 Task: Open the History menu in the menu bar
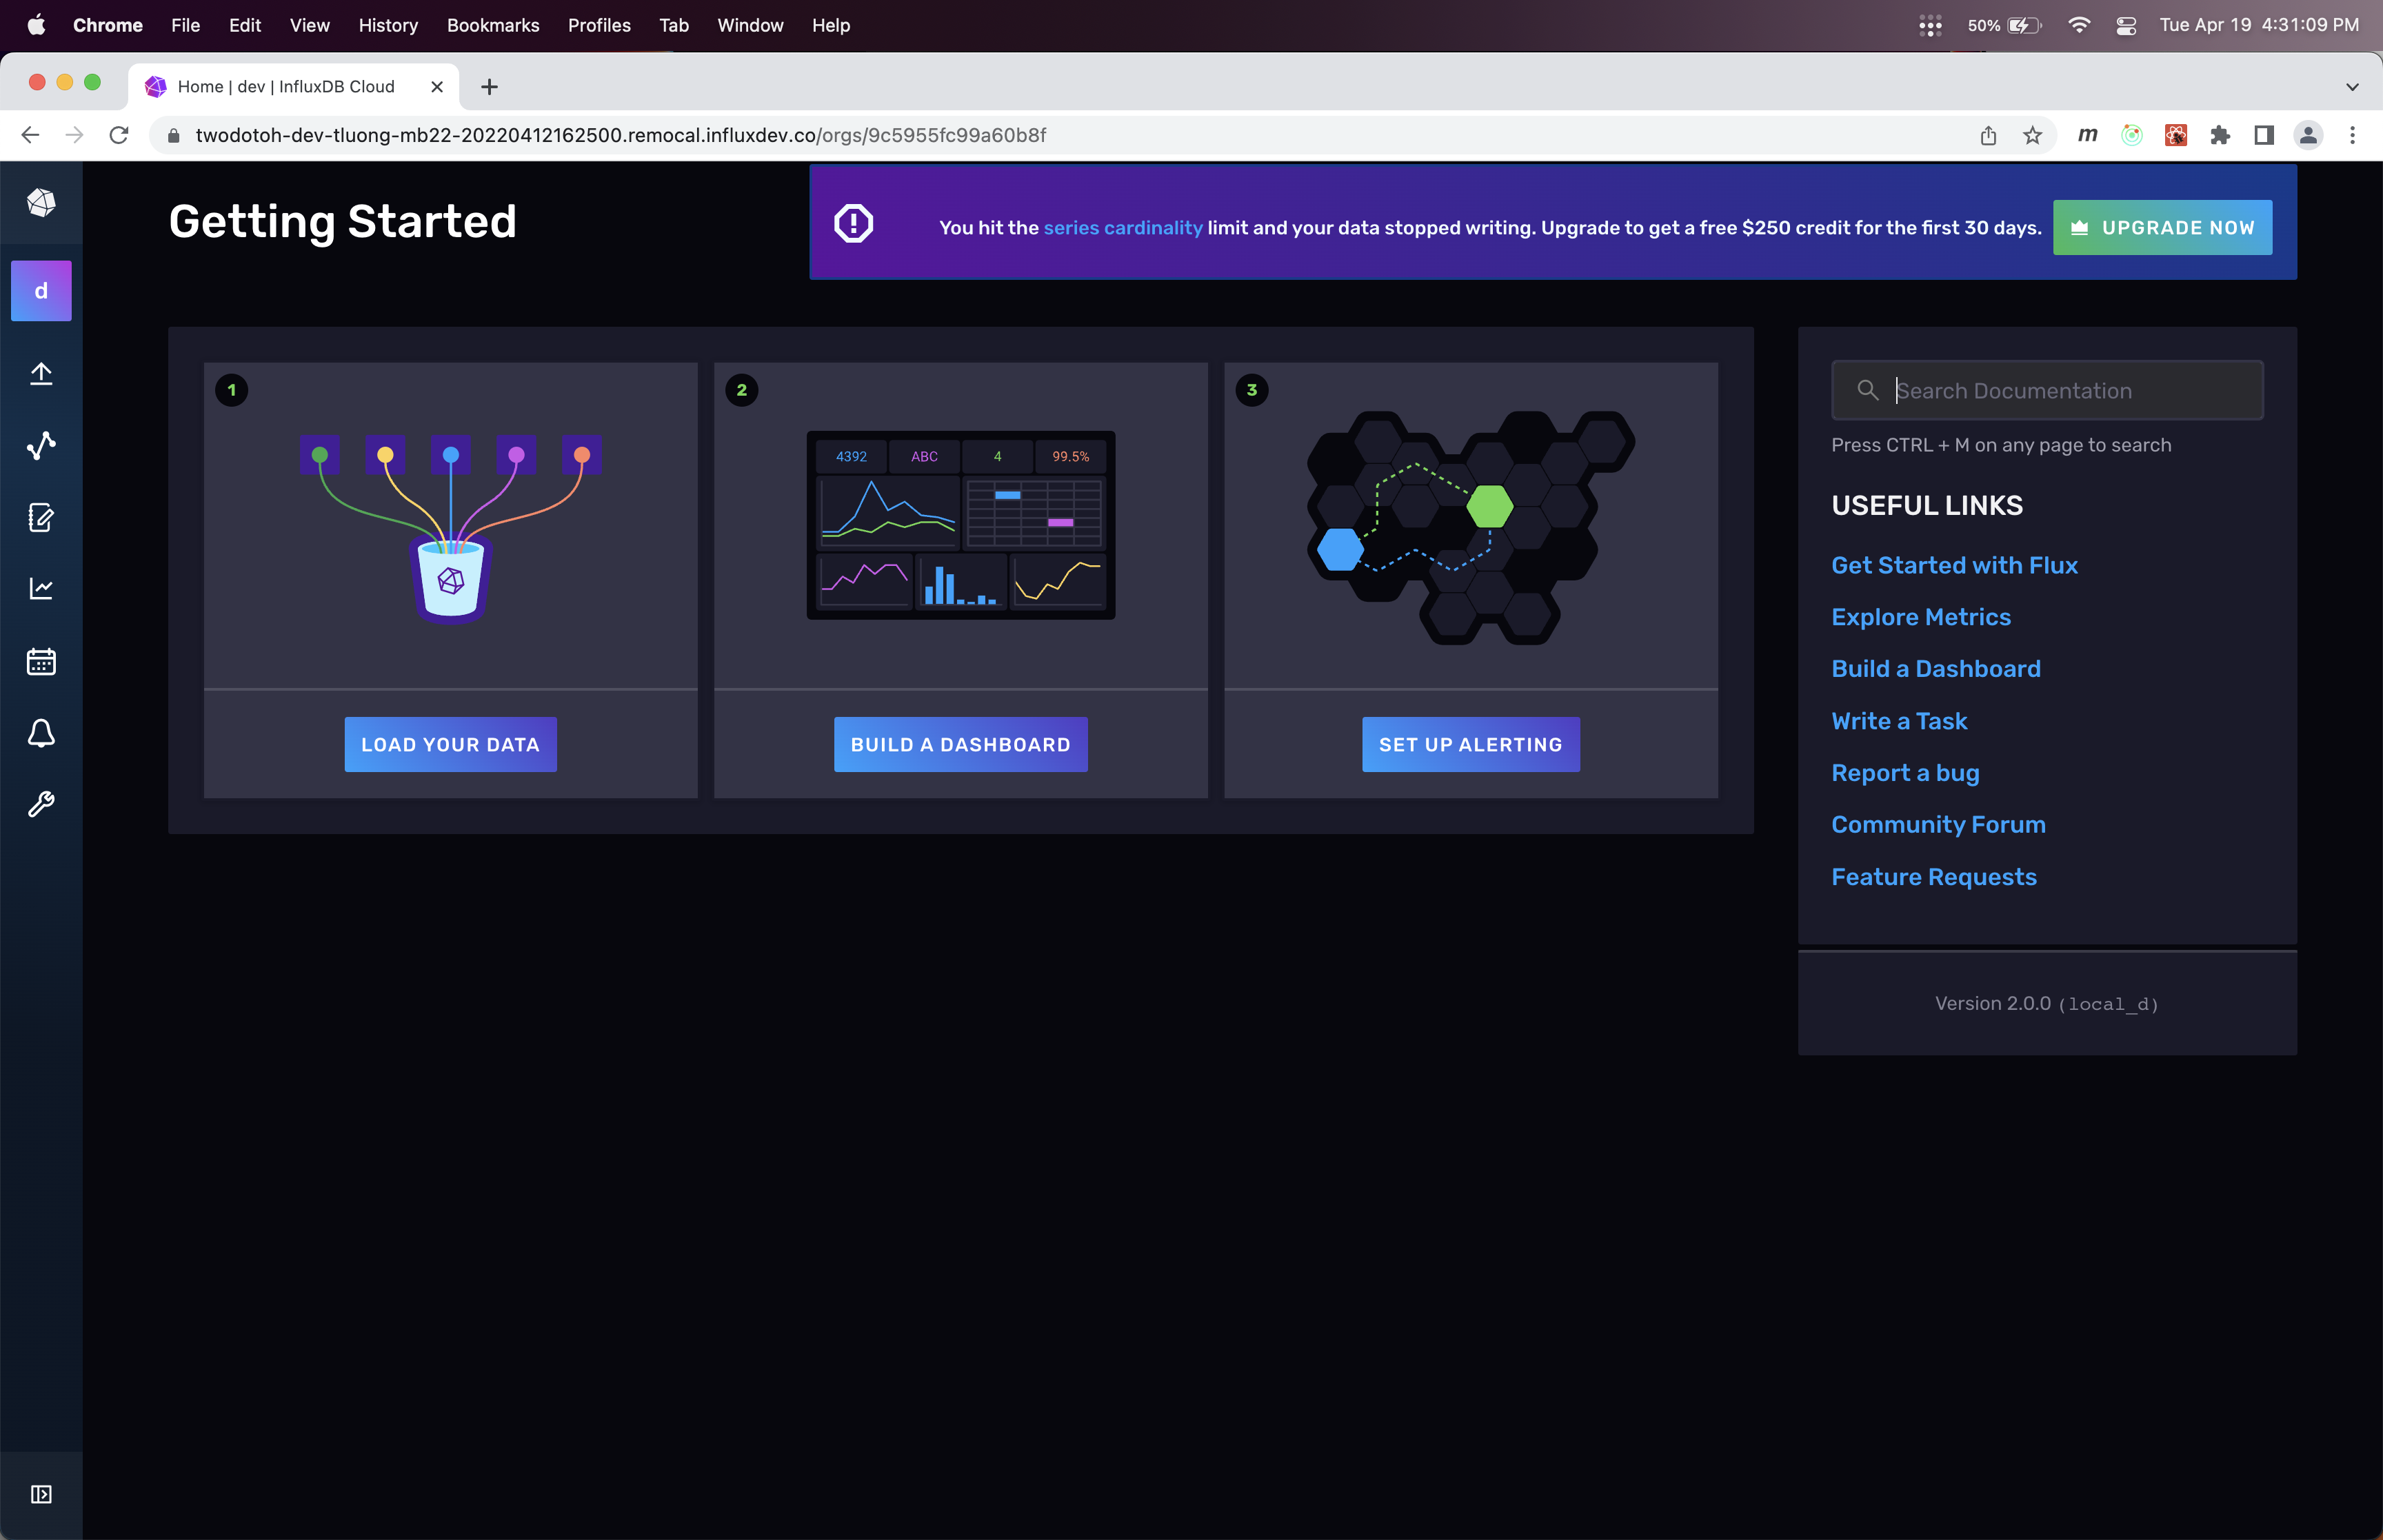click(x=388, y=25)
